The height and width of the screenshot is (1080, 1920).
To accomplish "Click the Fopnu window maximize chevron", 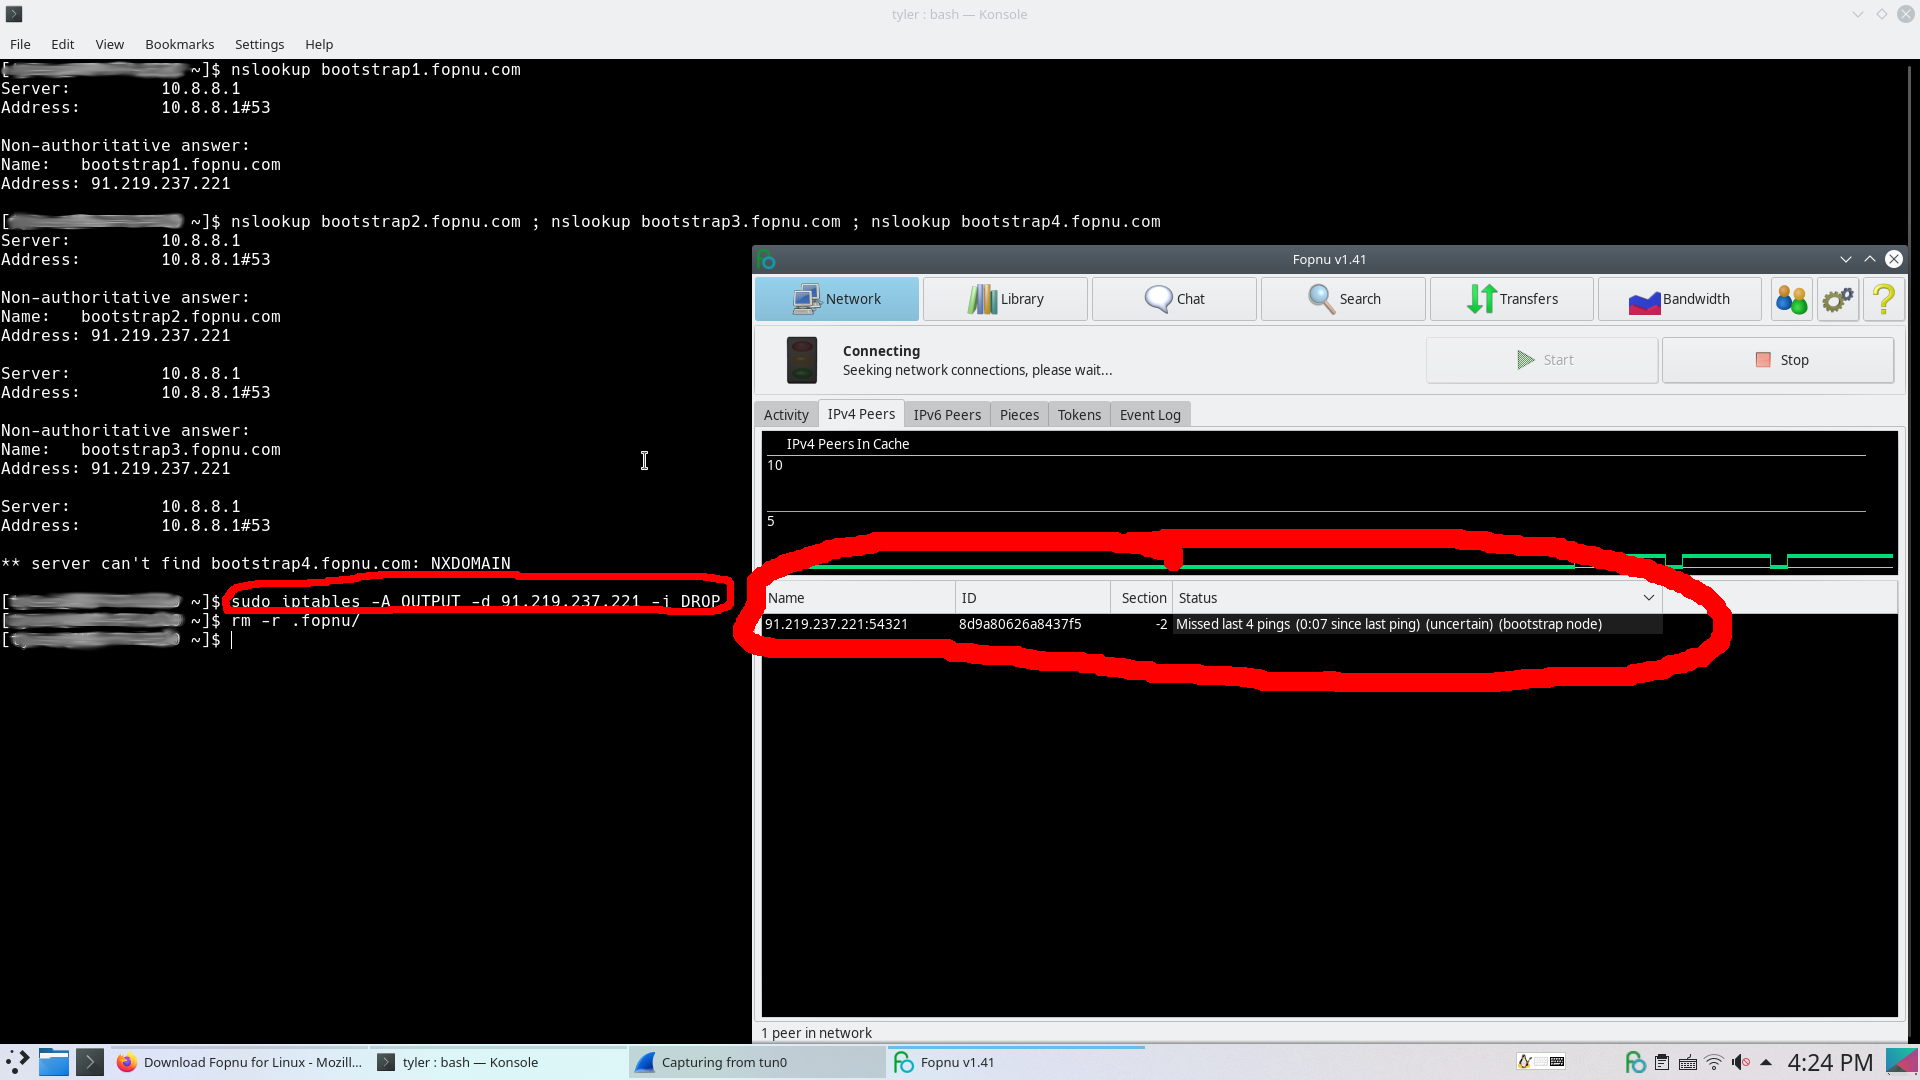I will pos(1869,259).
